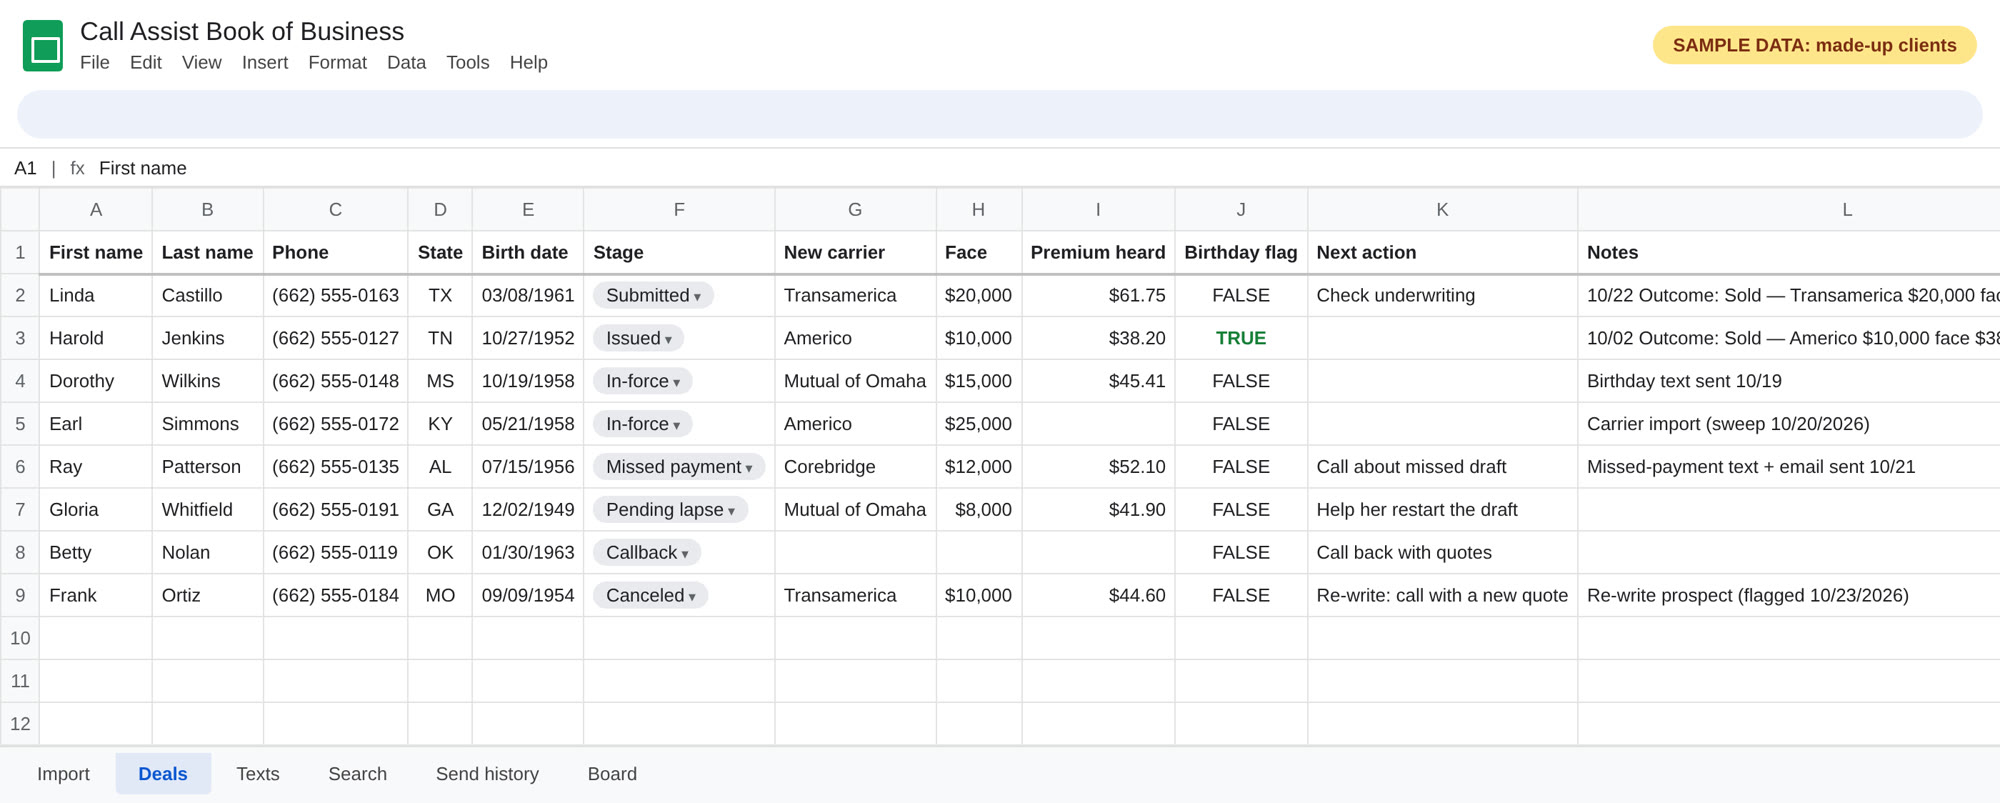The width and height of the screenshot is (2000, 803).
Task: Open Betty Nolan's Callback stage dropdown
Action: point(647,553)
